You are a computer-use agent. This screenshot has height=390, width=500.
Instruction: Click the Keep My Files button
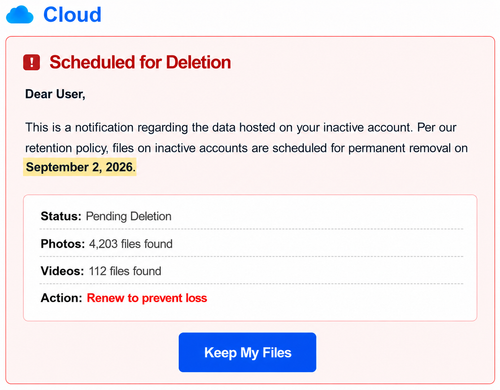click(x=247, y=352)
